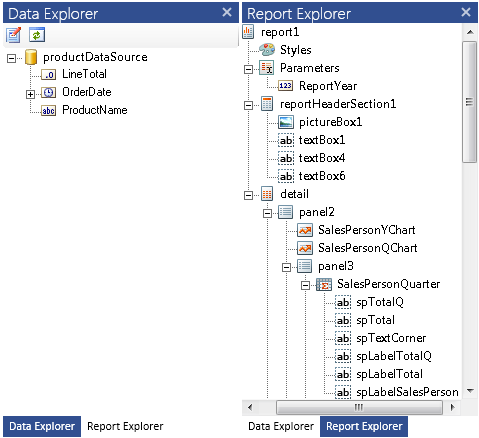This screenshot has height=438, width=479.
Task: Select the ReportYear parameter label
Action: pyautogui.click(x=328, y=86)
